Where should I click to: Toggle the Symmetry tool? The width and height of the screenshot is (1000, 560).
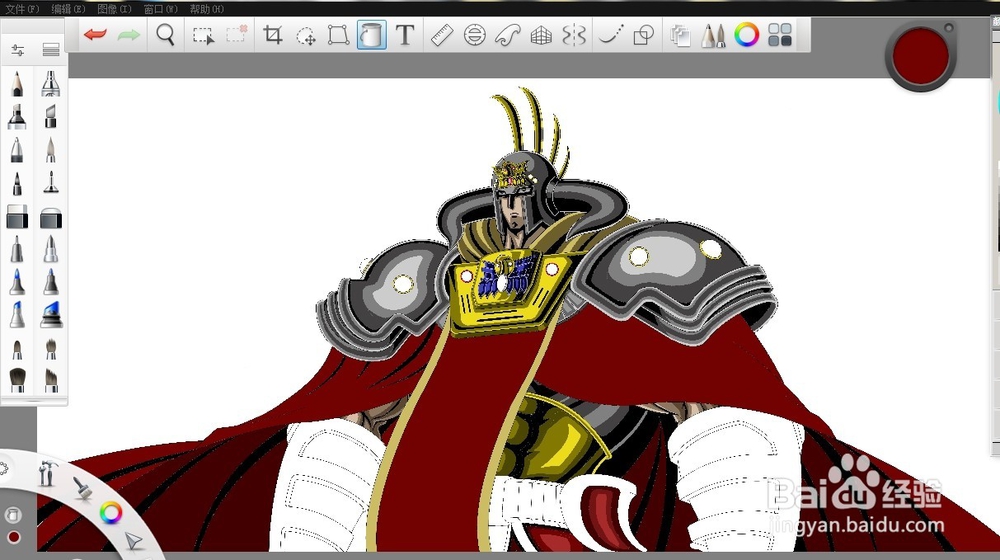574,35
